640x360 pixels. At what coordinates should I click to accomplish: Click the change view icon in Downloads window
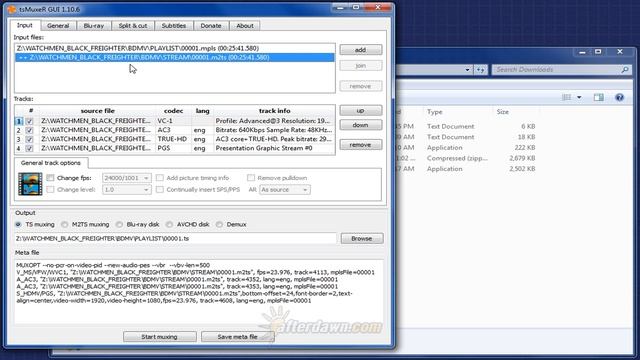coord(567,97)
